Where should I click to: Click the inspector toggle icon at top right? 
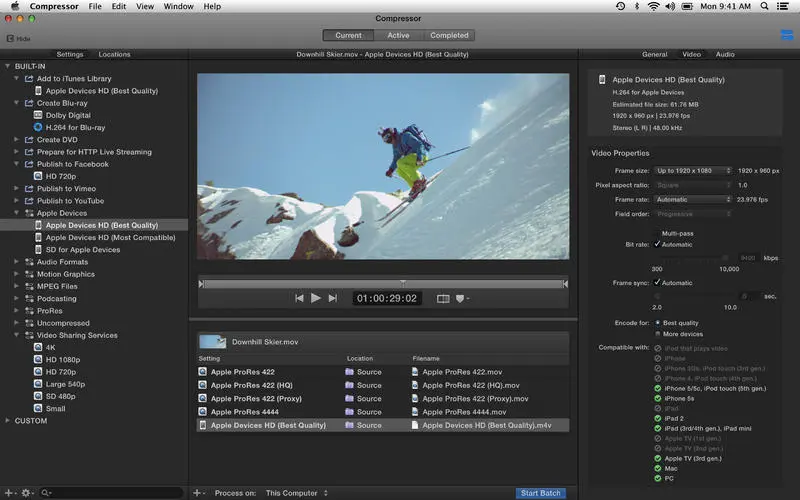(786, 37)
